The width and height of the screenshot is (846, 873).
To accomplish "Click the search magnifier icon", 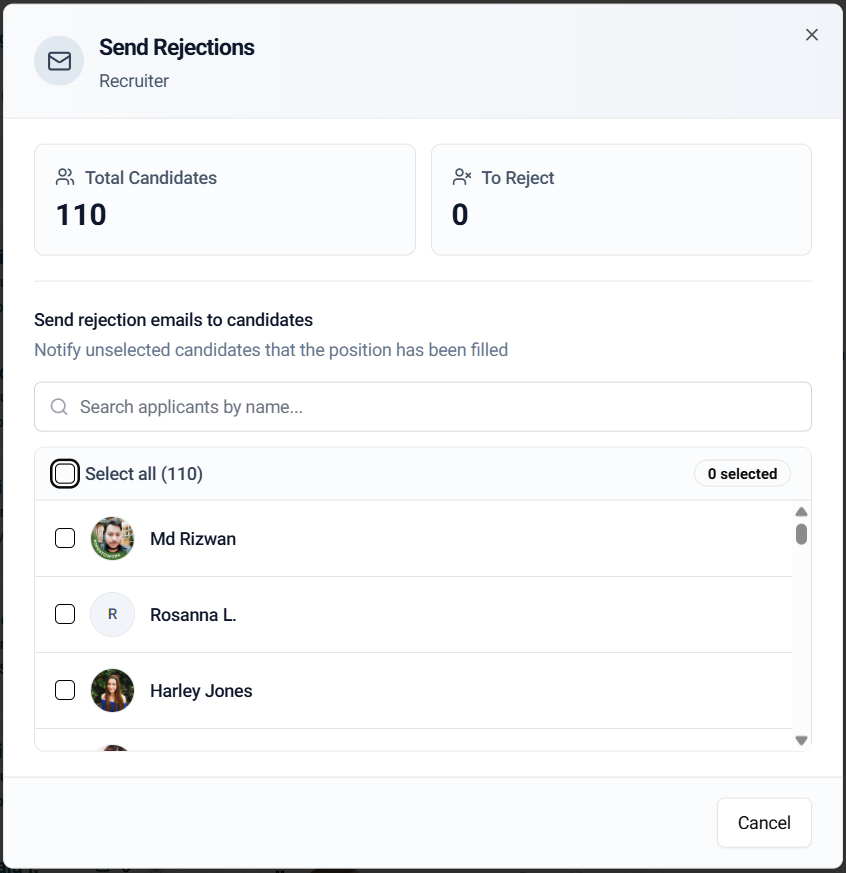I will pos(59,406).
